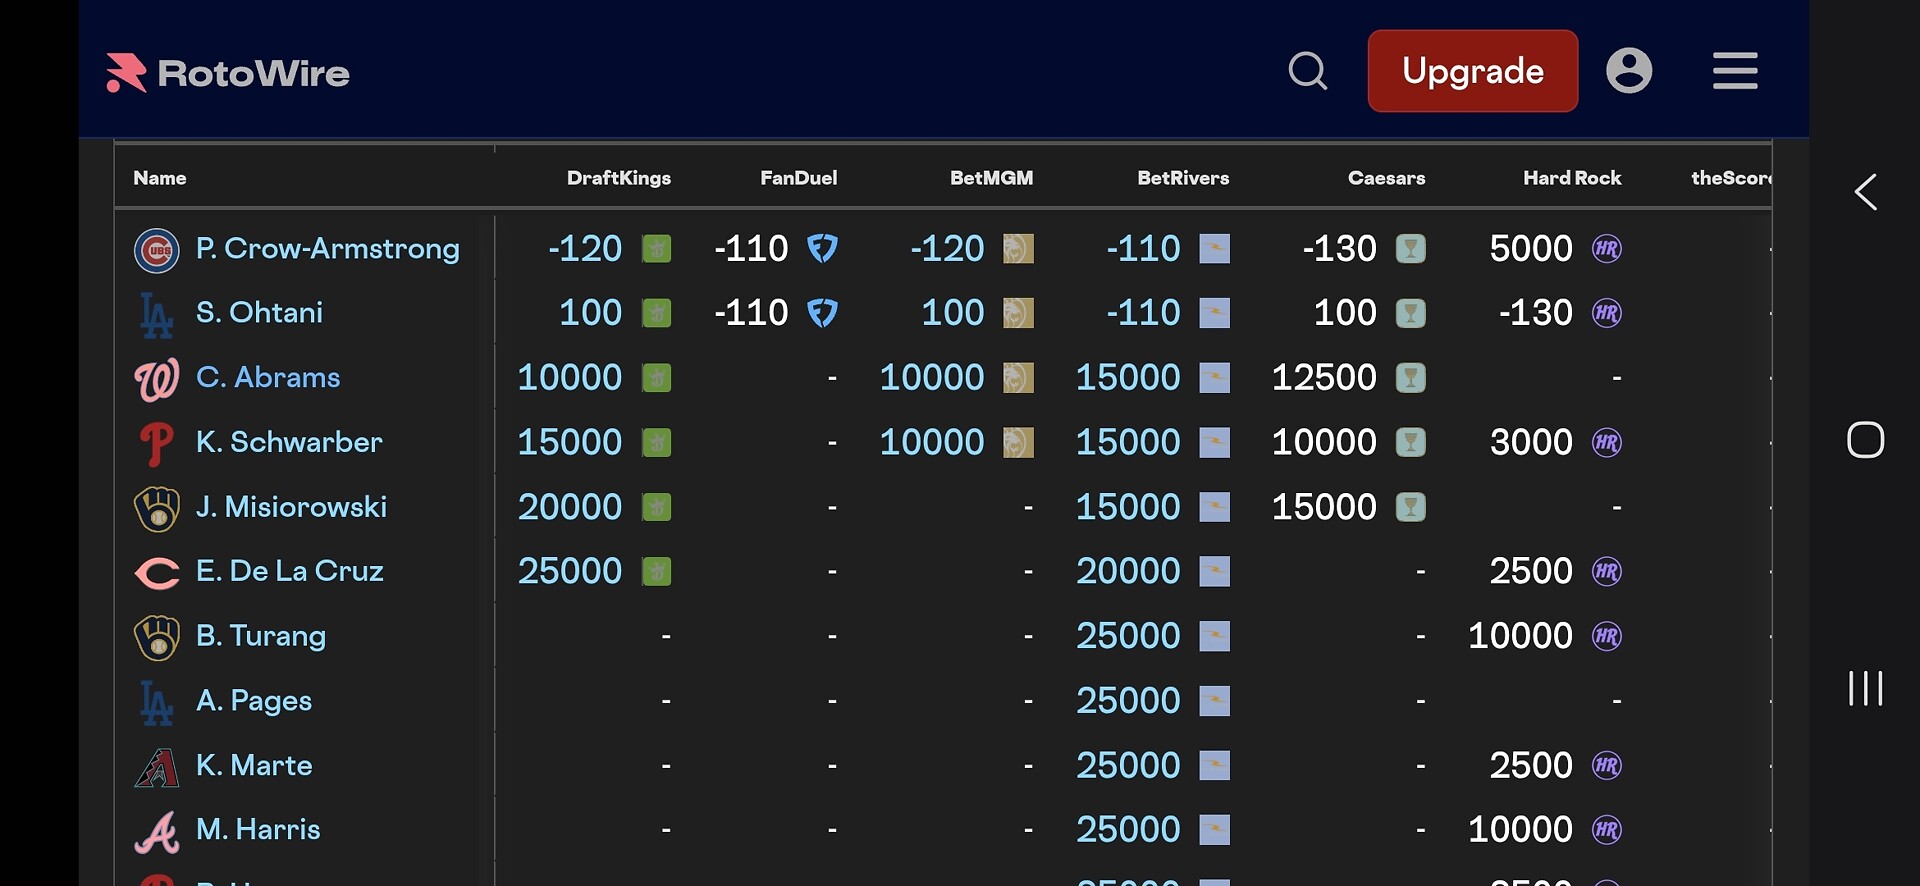Sort by the BetMGM column header
This screenshot has width=1920, height=886.
pyautogui.click(x=992, y=178)
